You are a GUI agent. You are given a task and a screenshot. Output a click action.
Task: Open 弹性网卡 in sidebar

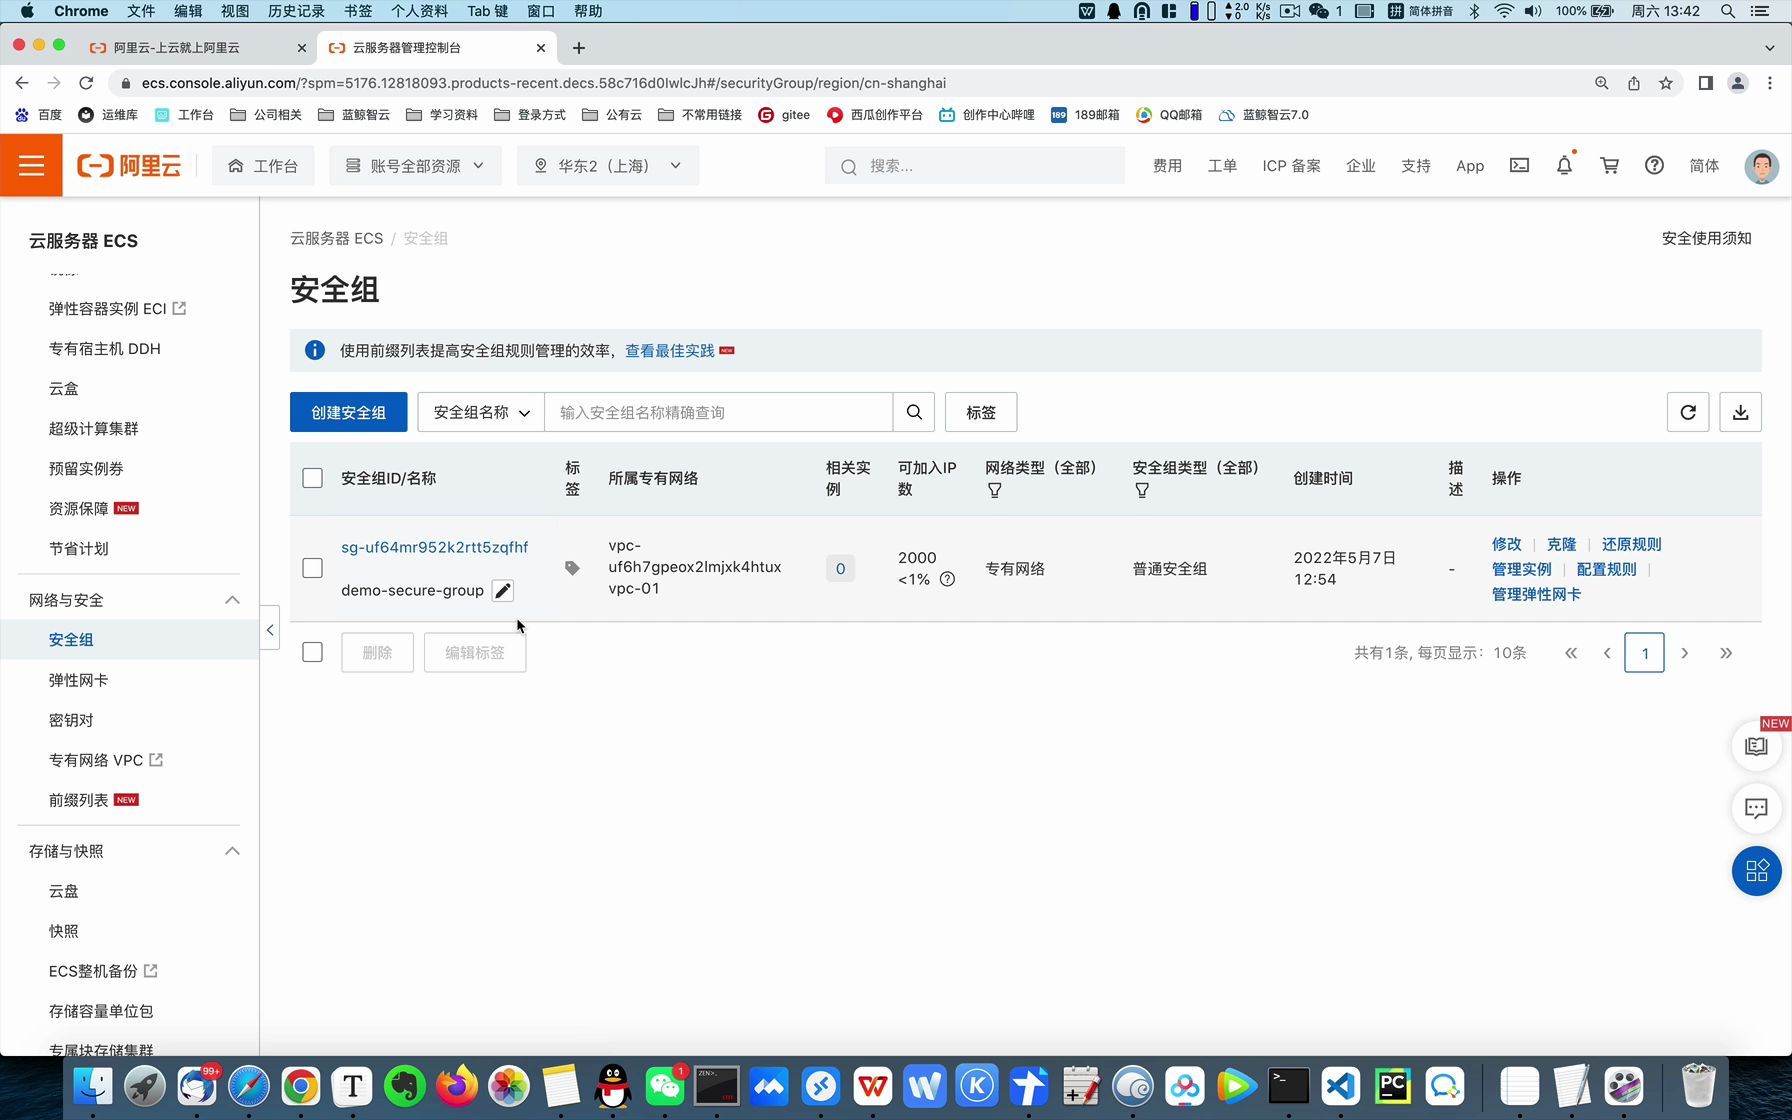tap(78, 680)
